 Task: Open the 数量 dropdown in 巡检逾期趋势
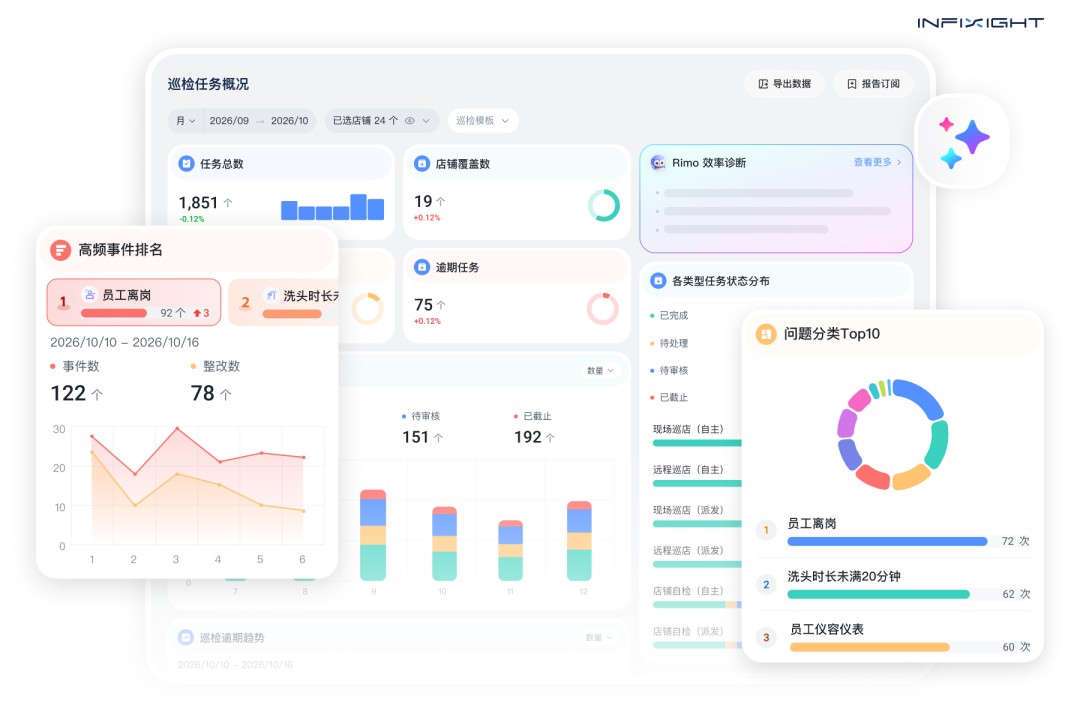pos(599,637)
